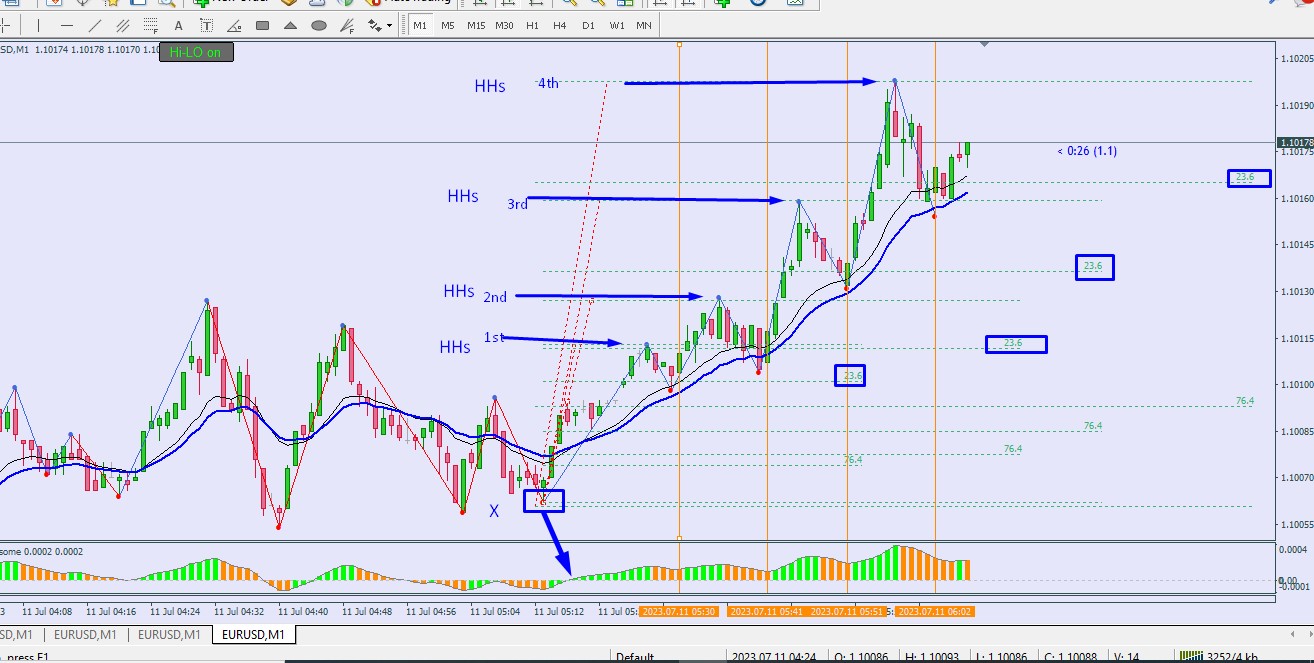Click the 1.10055 price scale value

[1297, 524]
